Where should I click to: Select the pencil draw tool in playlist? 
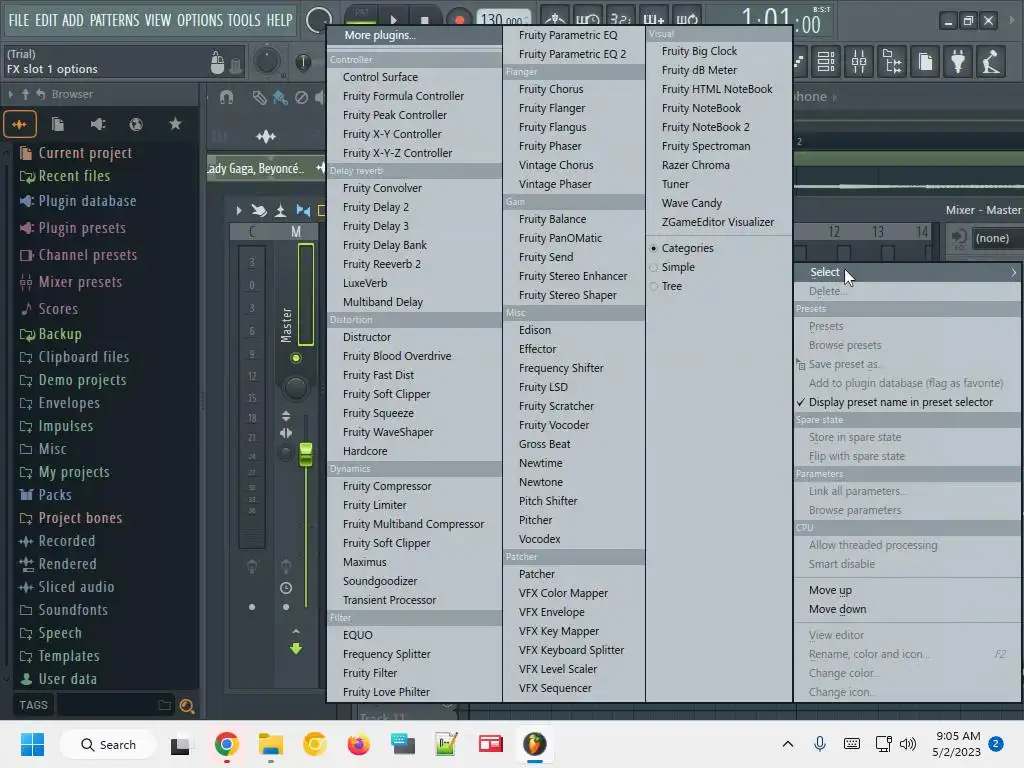point(259,98)
